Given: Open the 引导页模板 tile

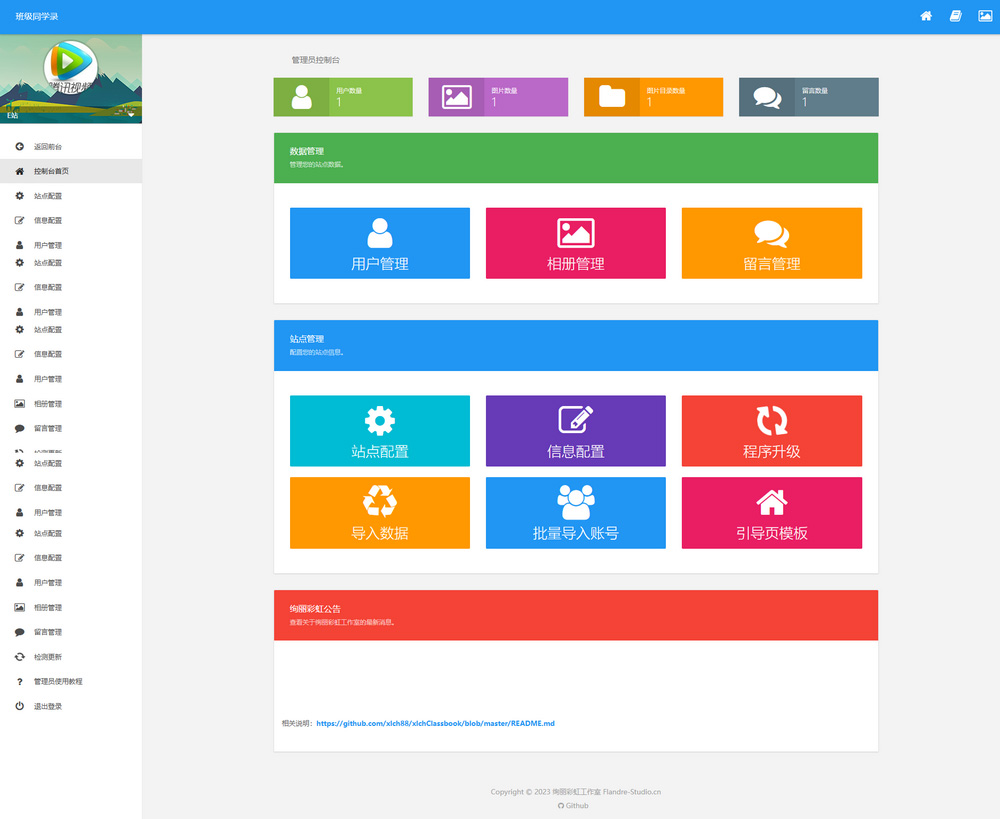Looking at the screenshot, I should click(771, 513).
